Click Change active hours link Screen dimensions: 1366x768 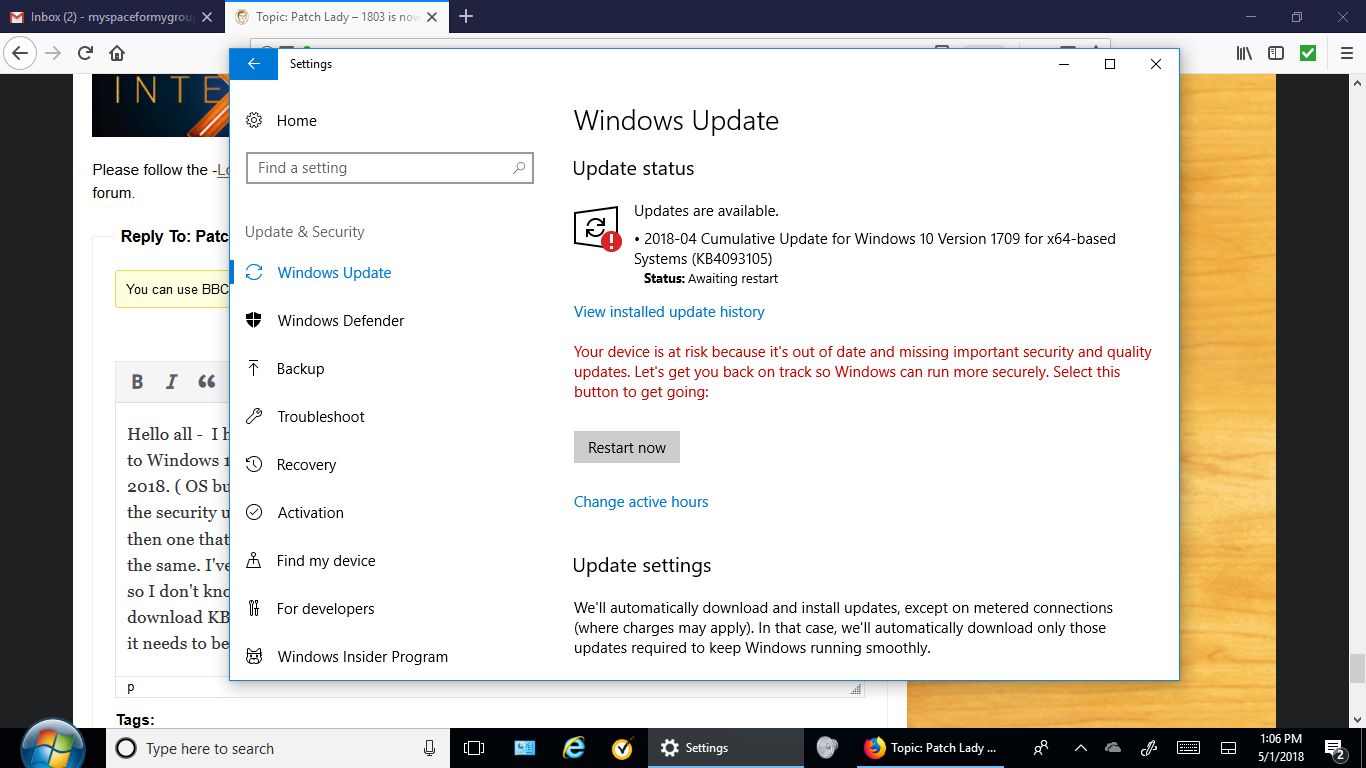[x=641, y=502]
